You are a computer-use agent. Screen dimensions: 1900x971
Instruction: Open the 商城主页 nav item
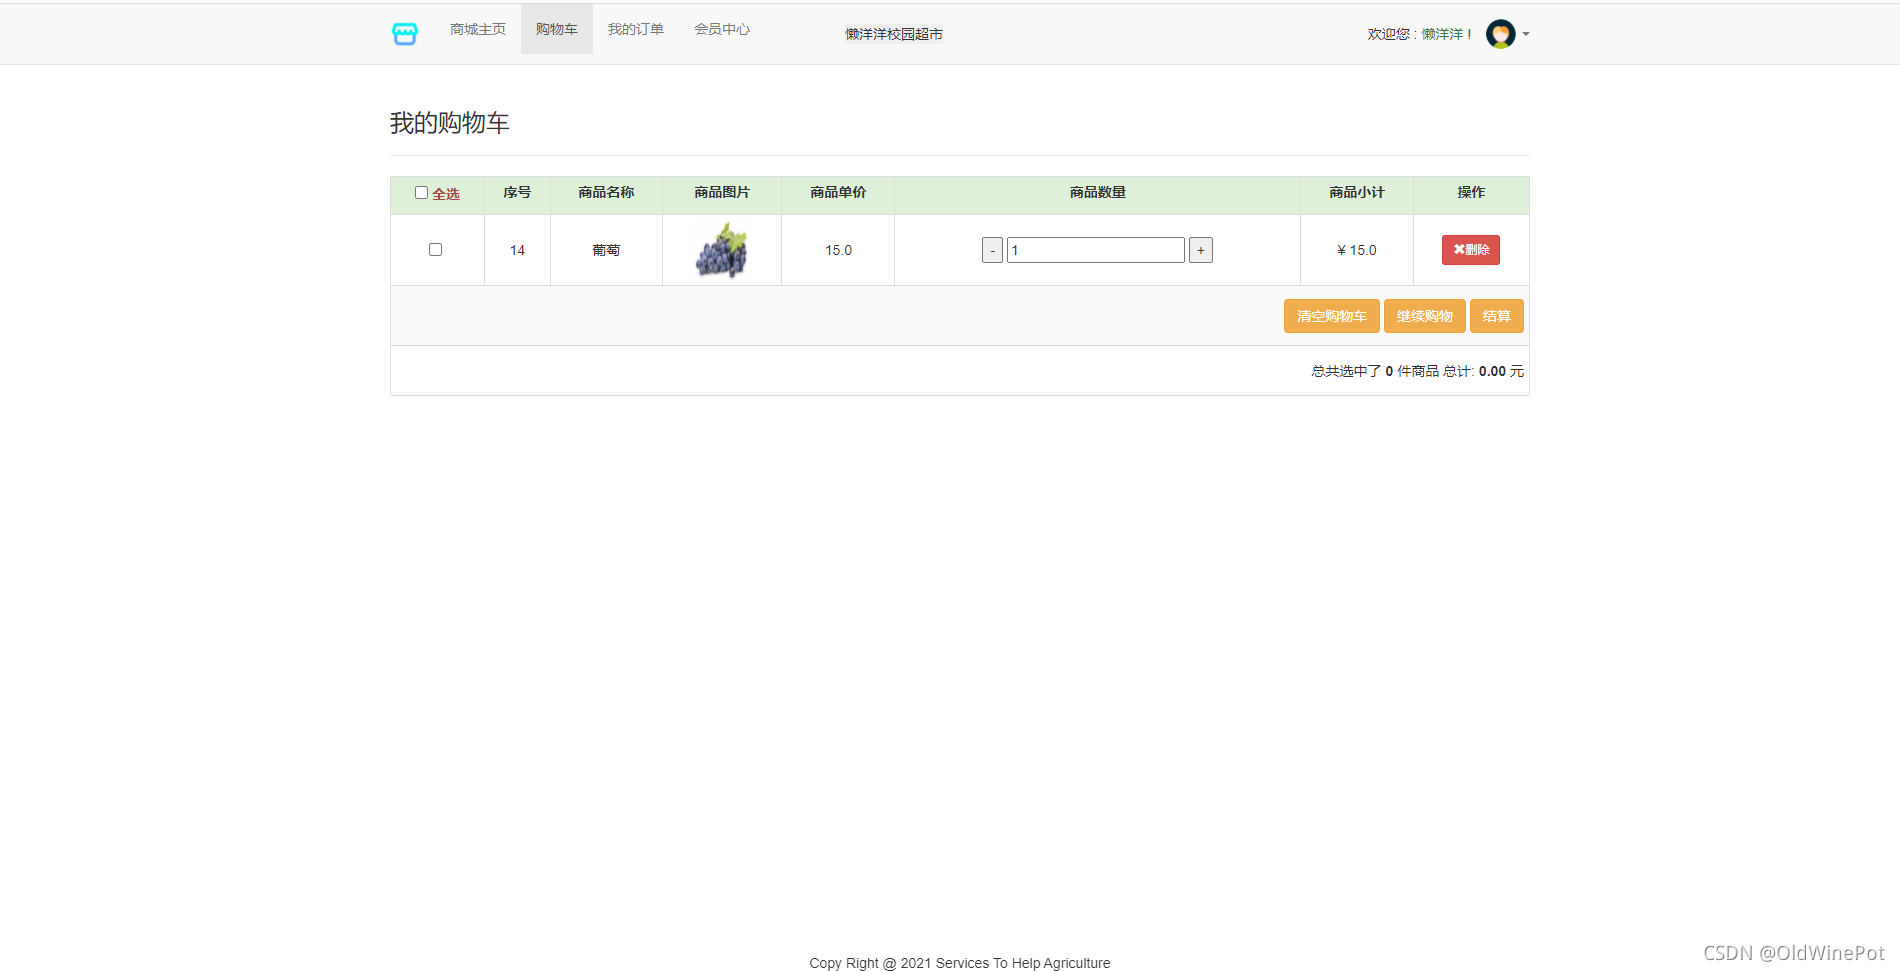click(478, 29)
